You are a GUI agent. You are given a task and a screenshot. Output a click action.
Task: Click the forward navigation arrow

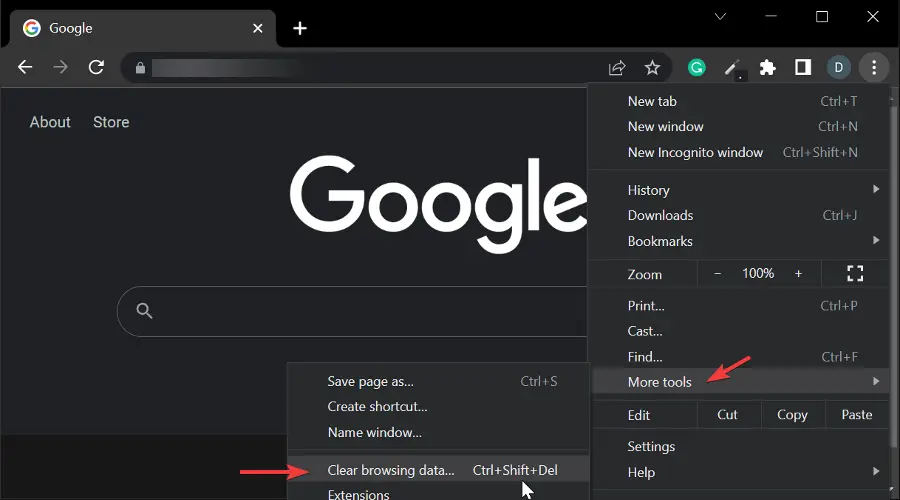tap(60, 67)
